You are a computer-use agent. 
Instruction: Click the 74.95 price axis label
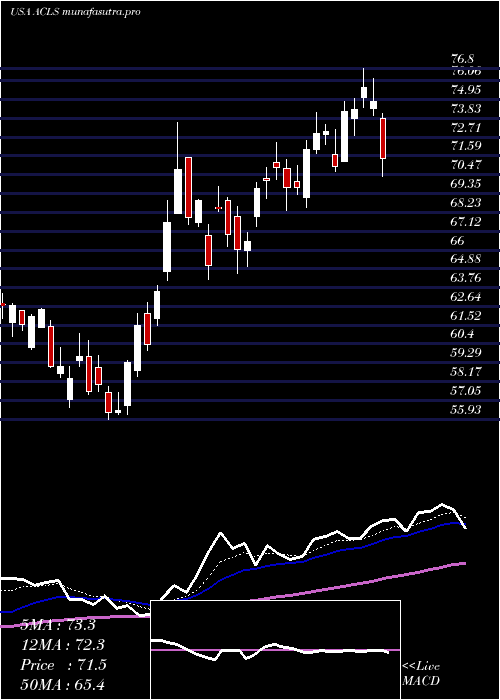(466, 90)
